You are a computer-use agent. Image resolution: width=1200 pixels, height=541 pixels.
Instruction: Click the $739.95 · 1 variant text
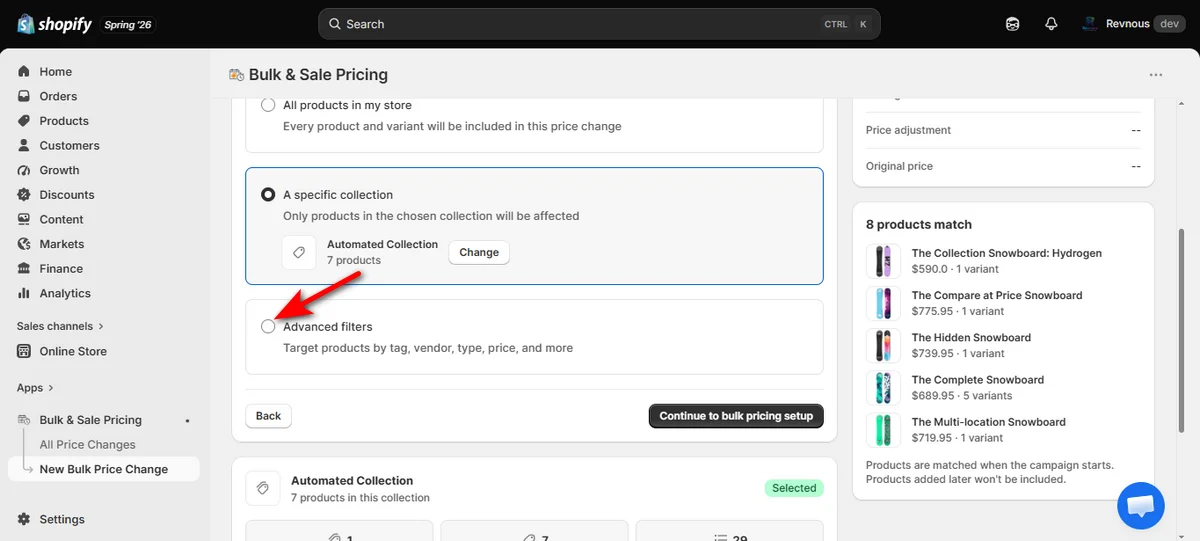click(x=958, y=354)
